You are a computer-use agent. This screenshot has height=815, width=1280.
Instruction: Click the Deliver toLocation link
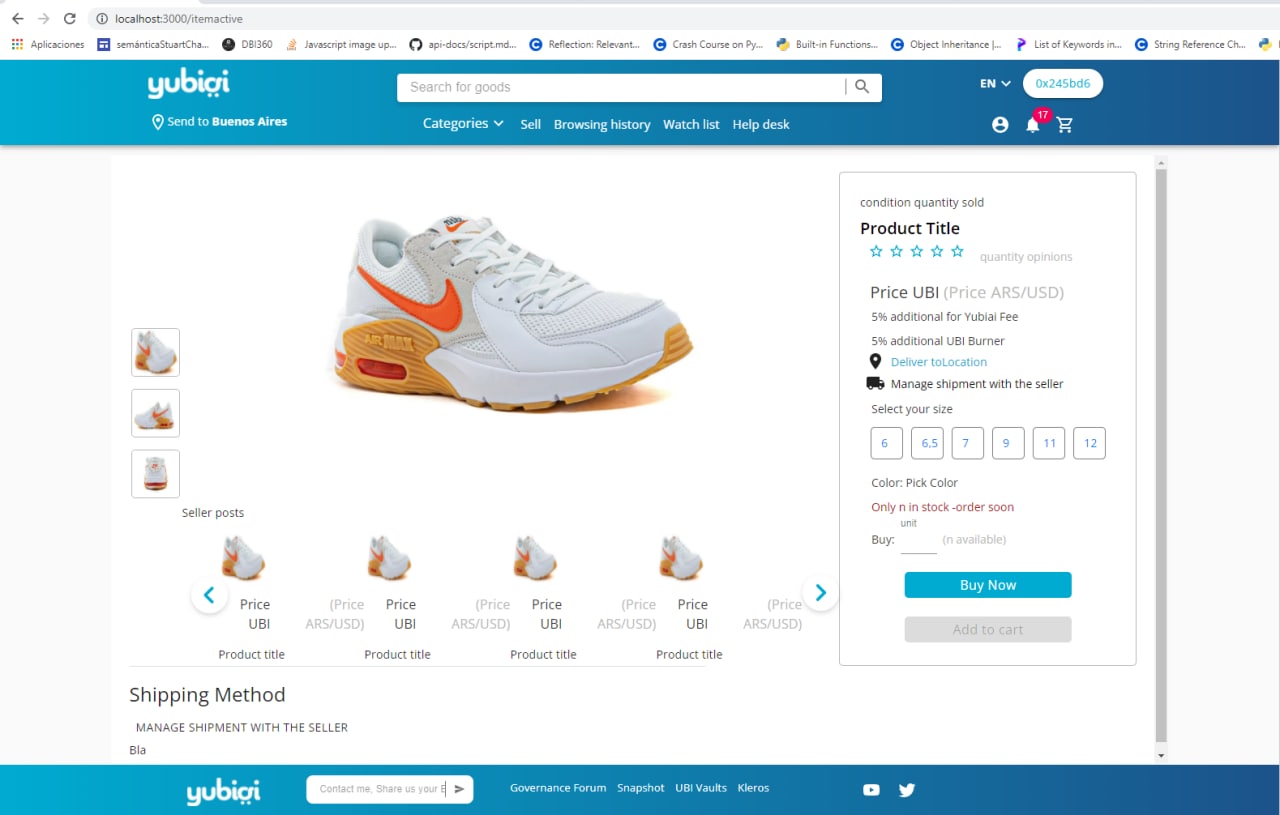click(x=939, y=362)
